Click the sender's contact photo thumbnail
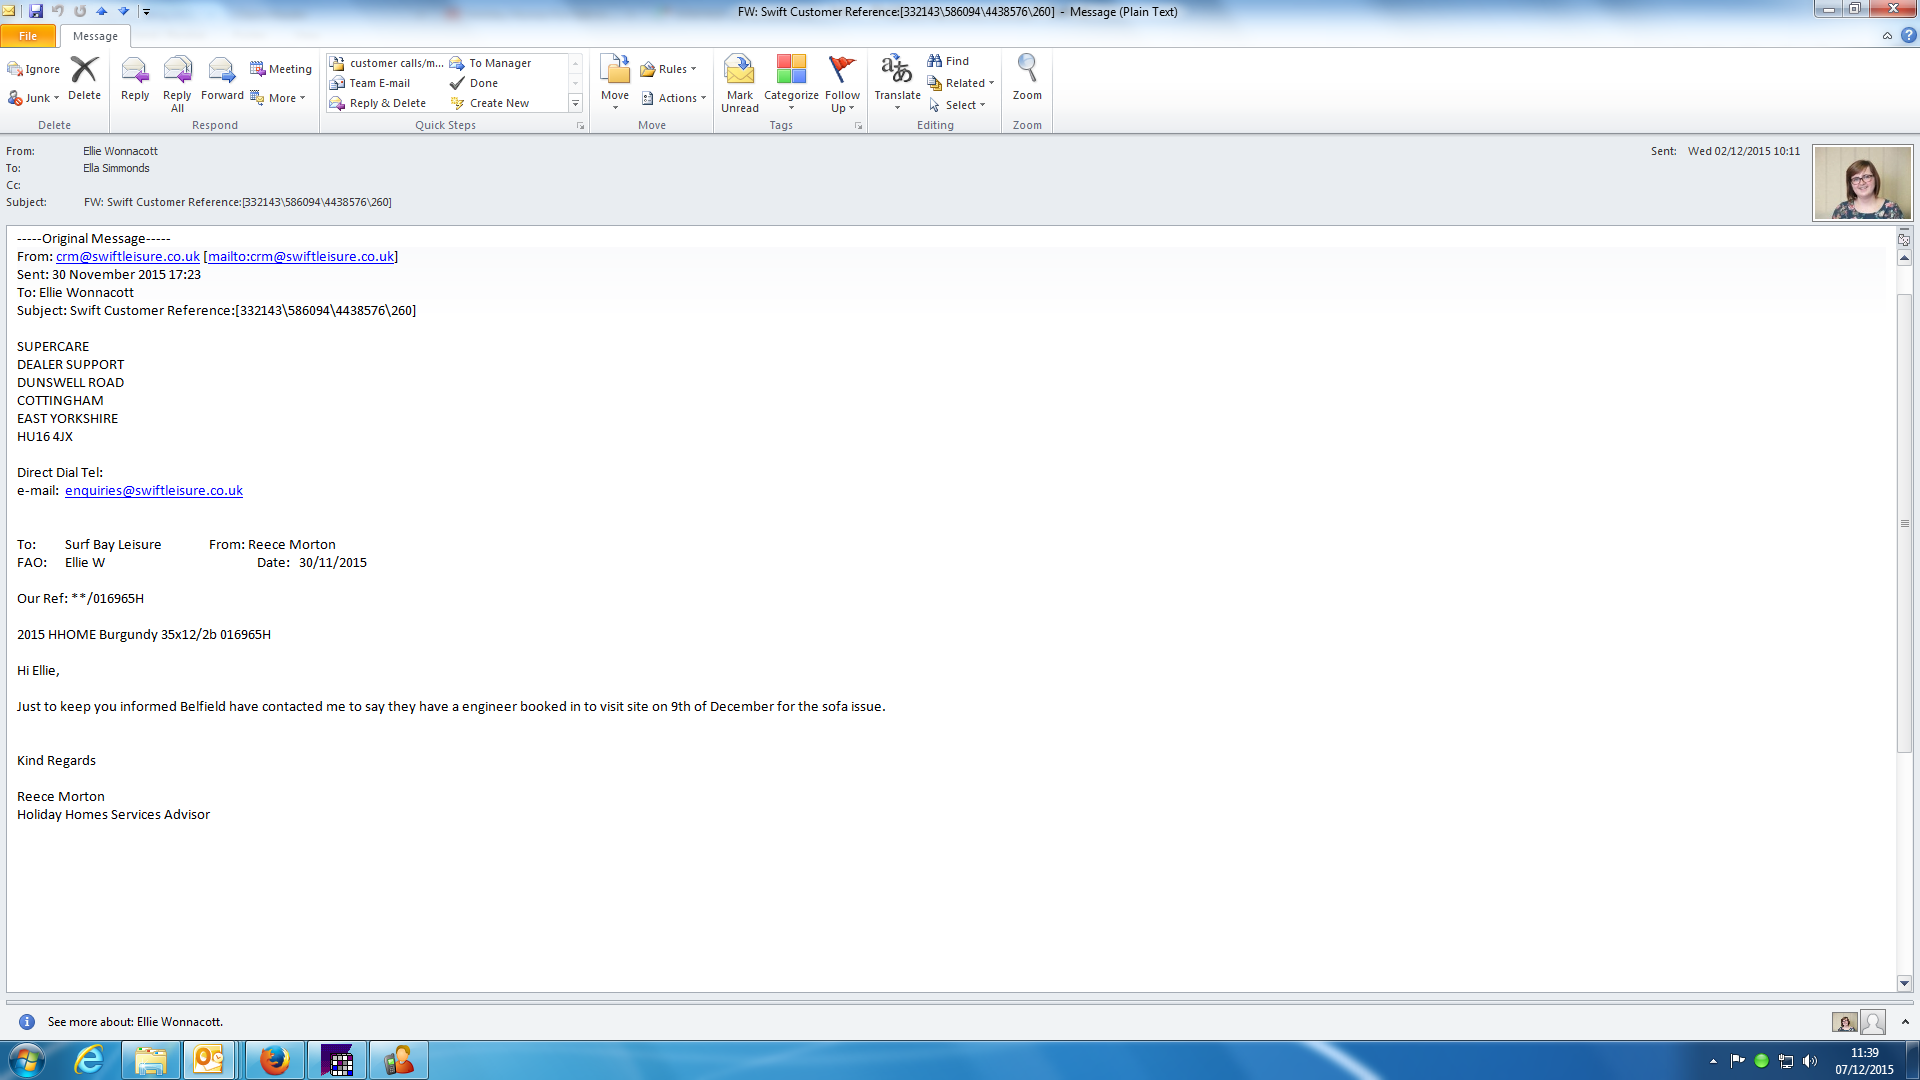Image resolution: width=1920 pixels, height=1080 pixels. [x=1862, y=183]
